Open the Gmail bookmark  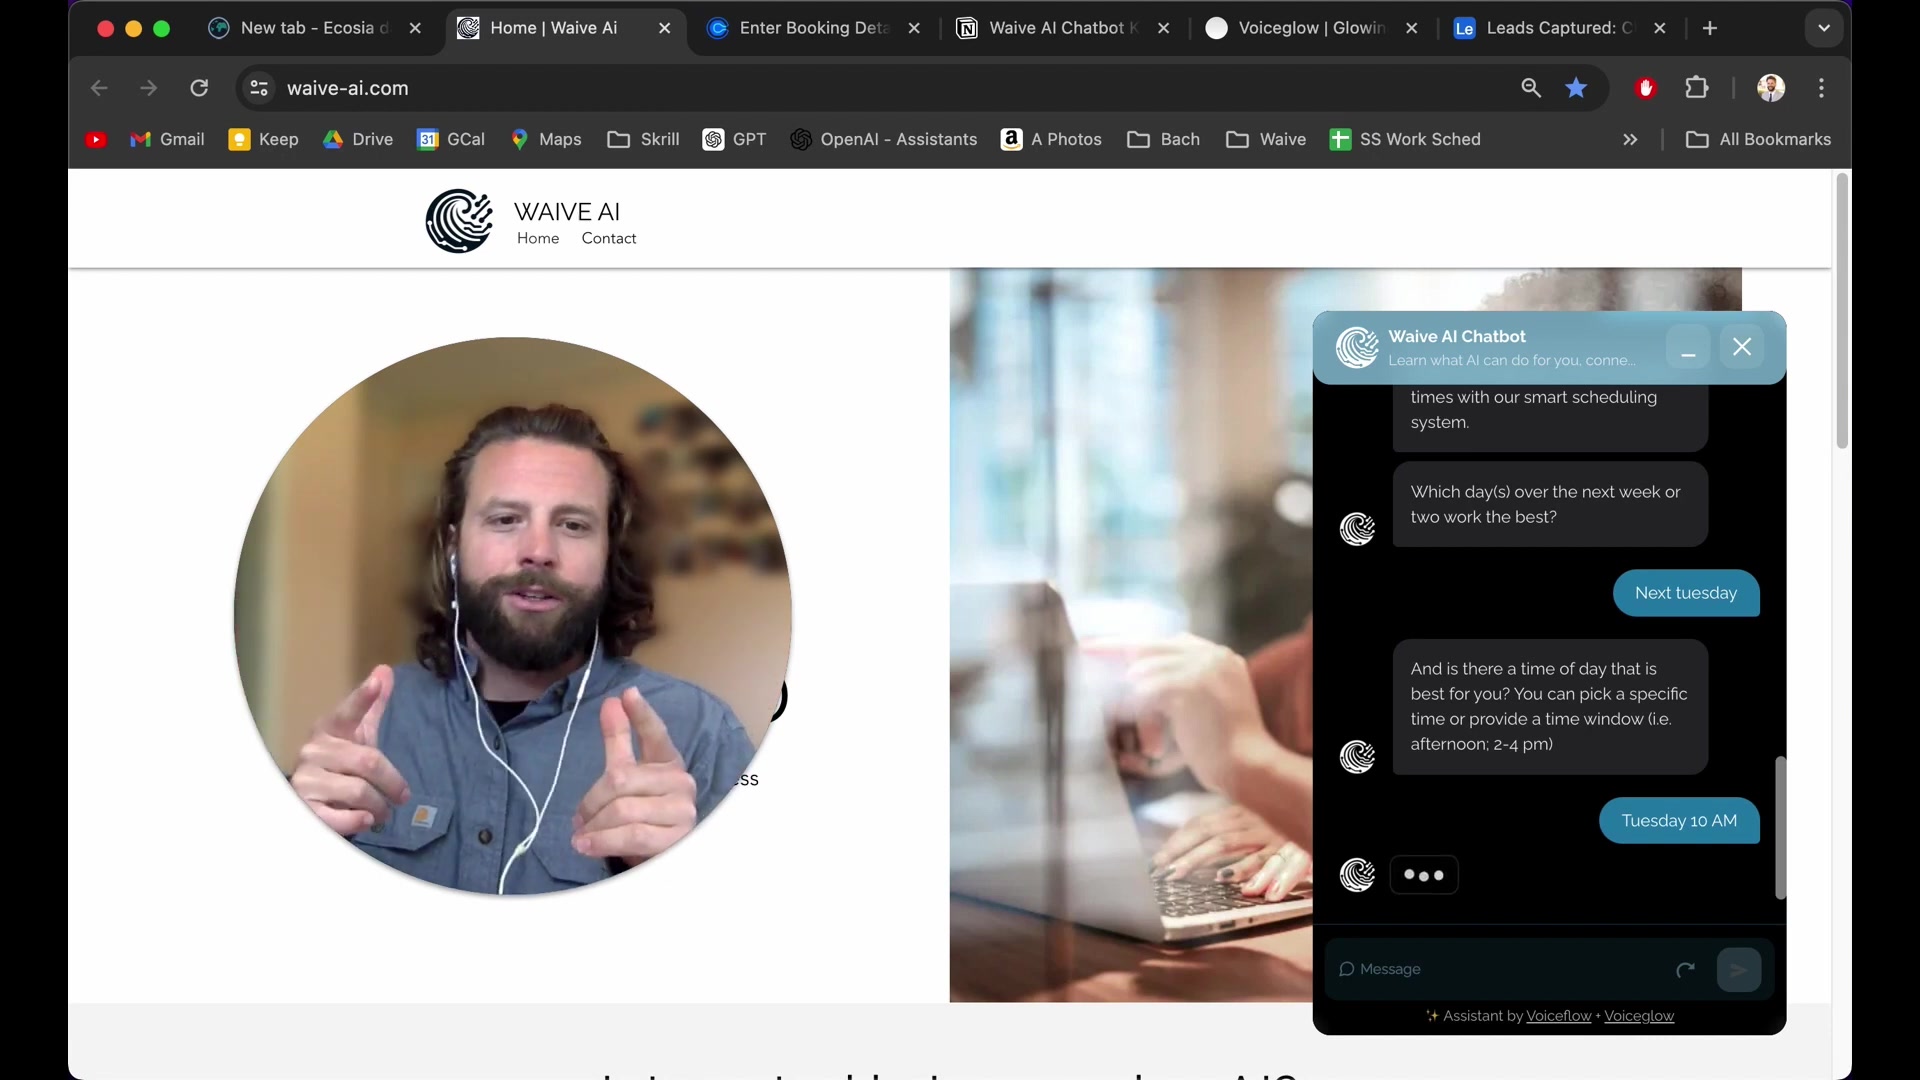[x=167, y=140]
